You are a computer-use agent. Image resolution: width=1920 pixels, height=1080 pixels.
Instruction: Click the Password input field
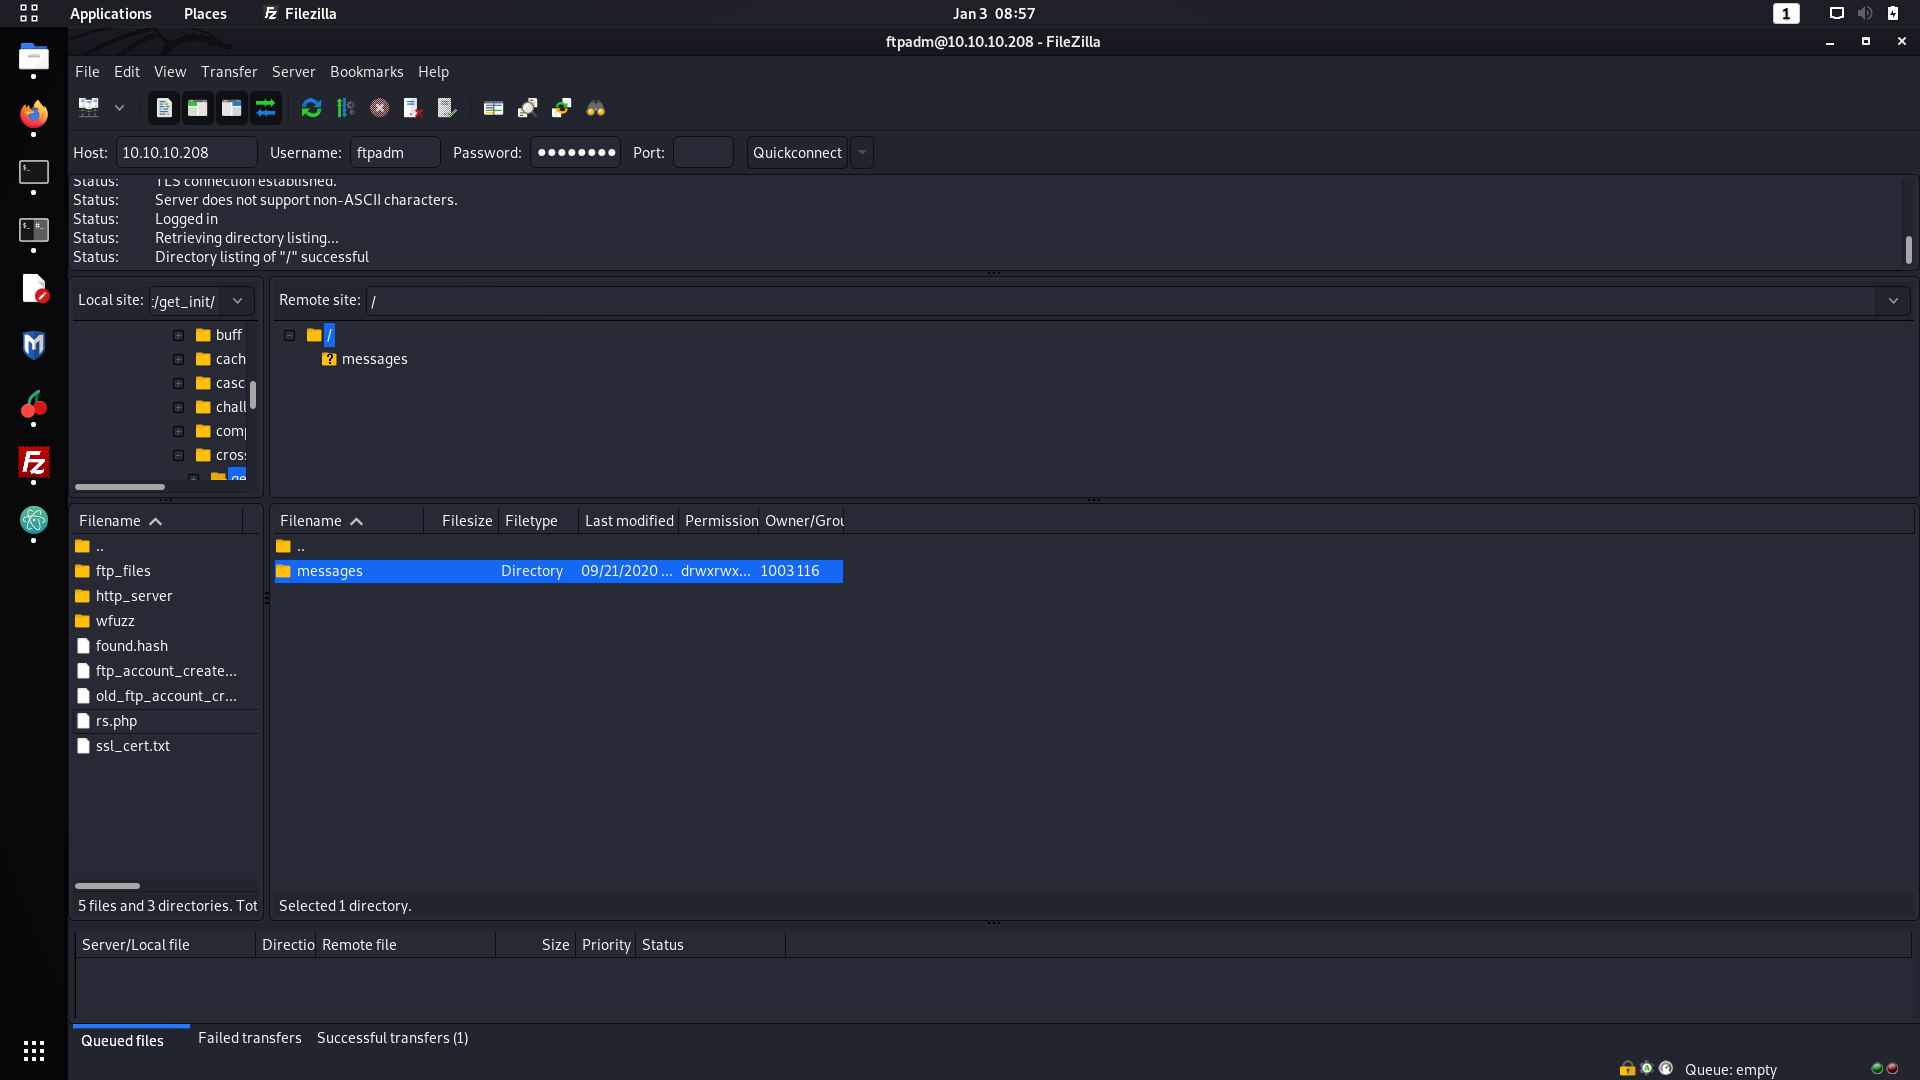(x=575, y=153)
